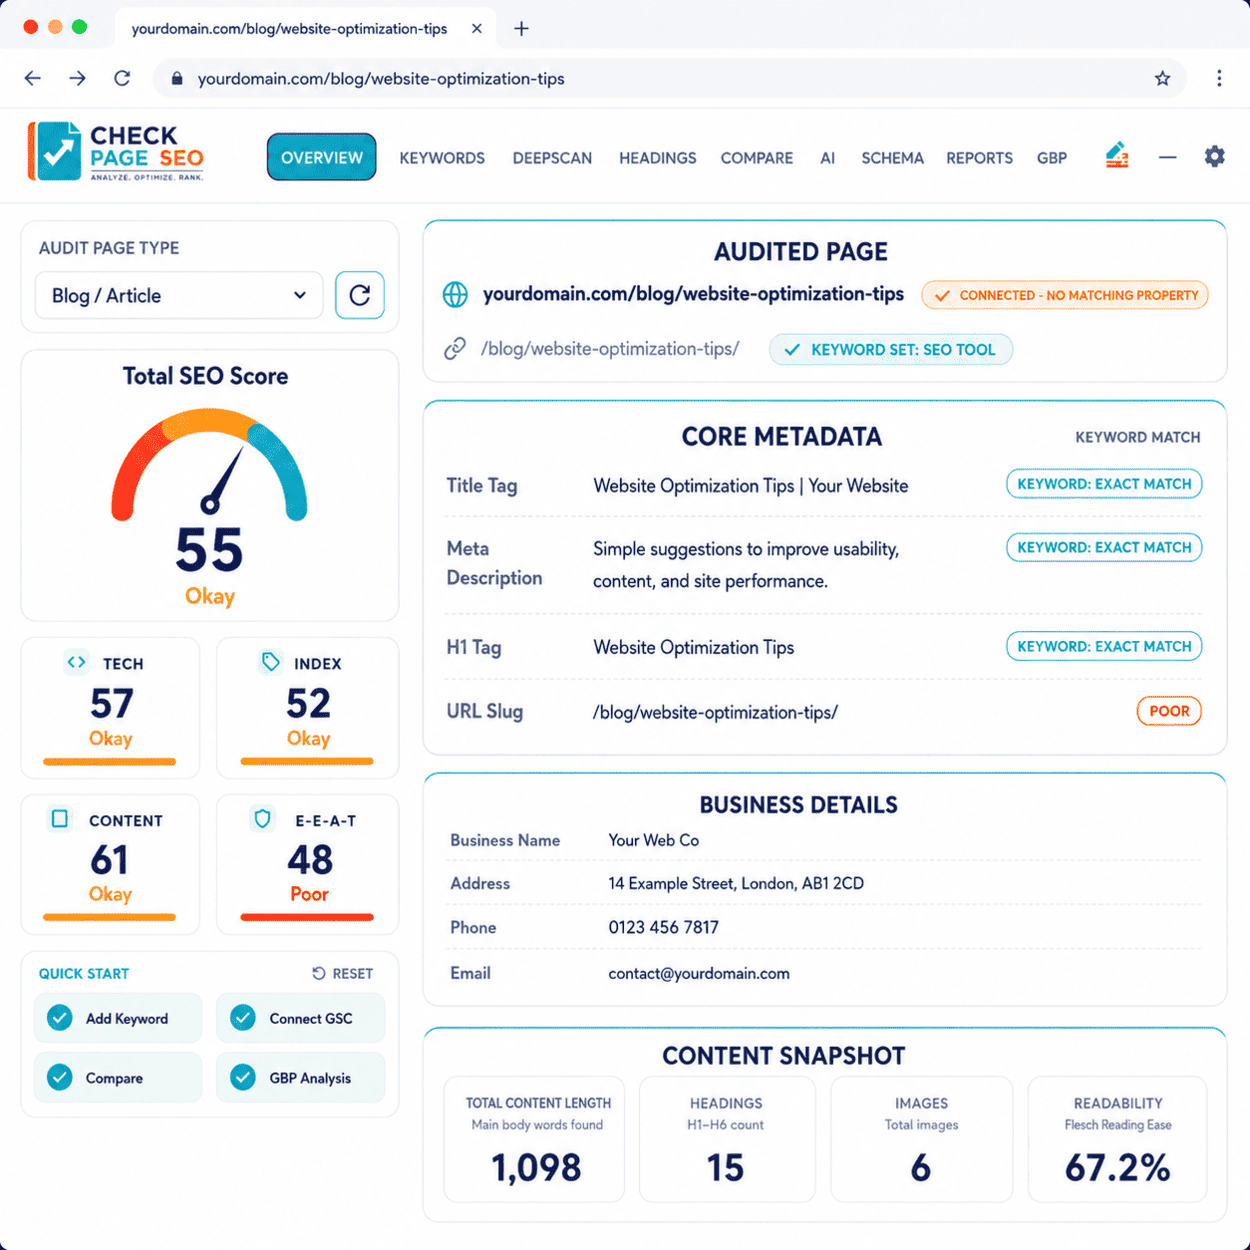Open the SCHEMA tab
Image resolution: width=1250 pixels, height=1250 pixels.
pyautogui.click(x=893, y=158)
